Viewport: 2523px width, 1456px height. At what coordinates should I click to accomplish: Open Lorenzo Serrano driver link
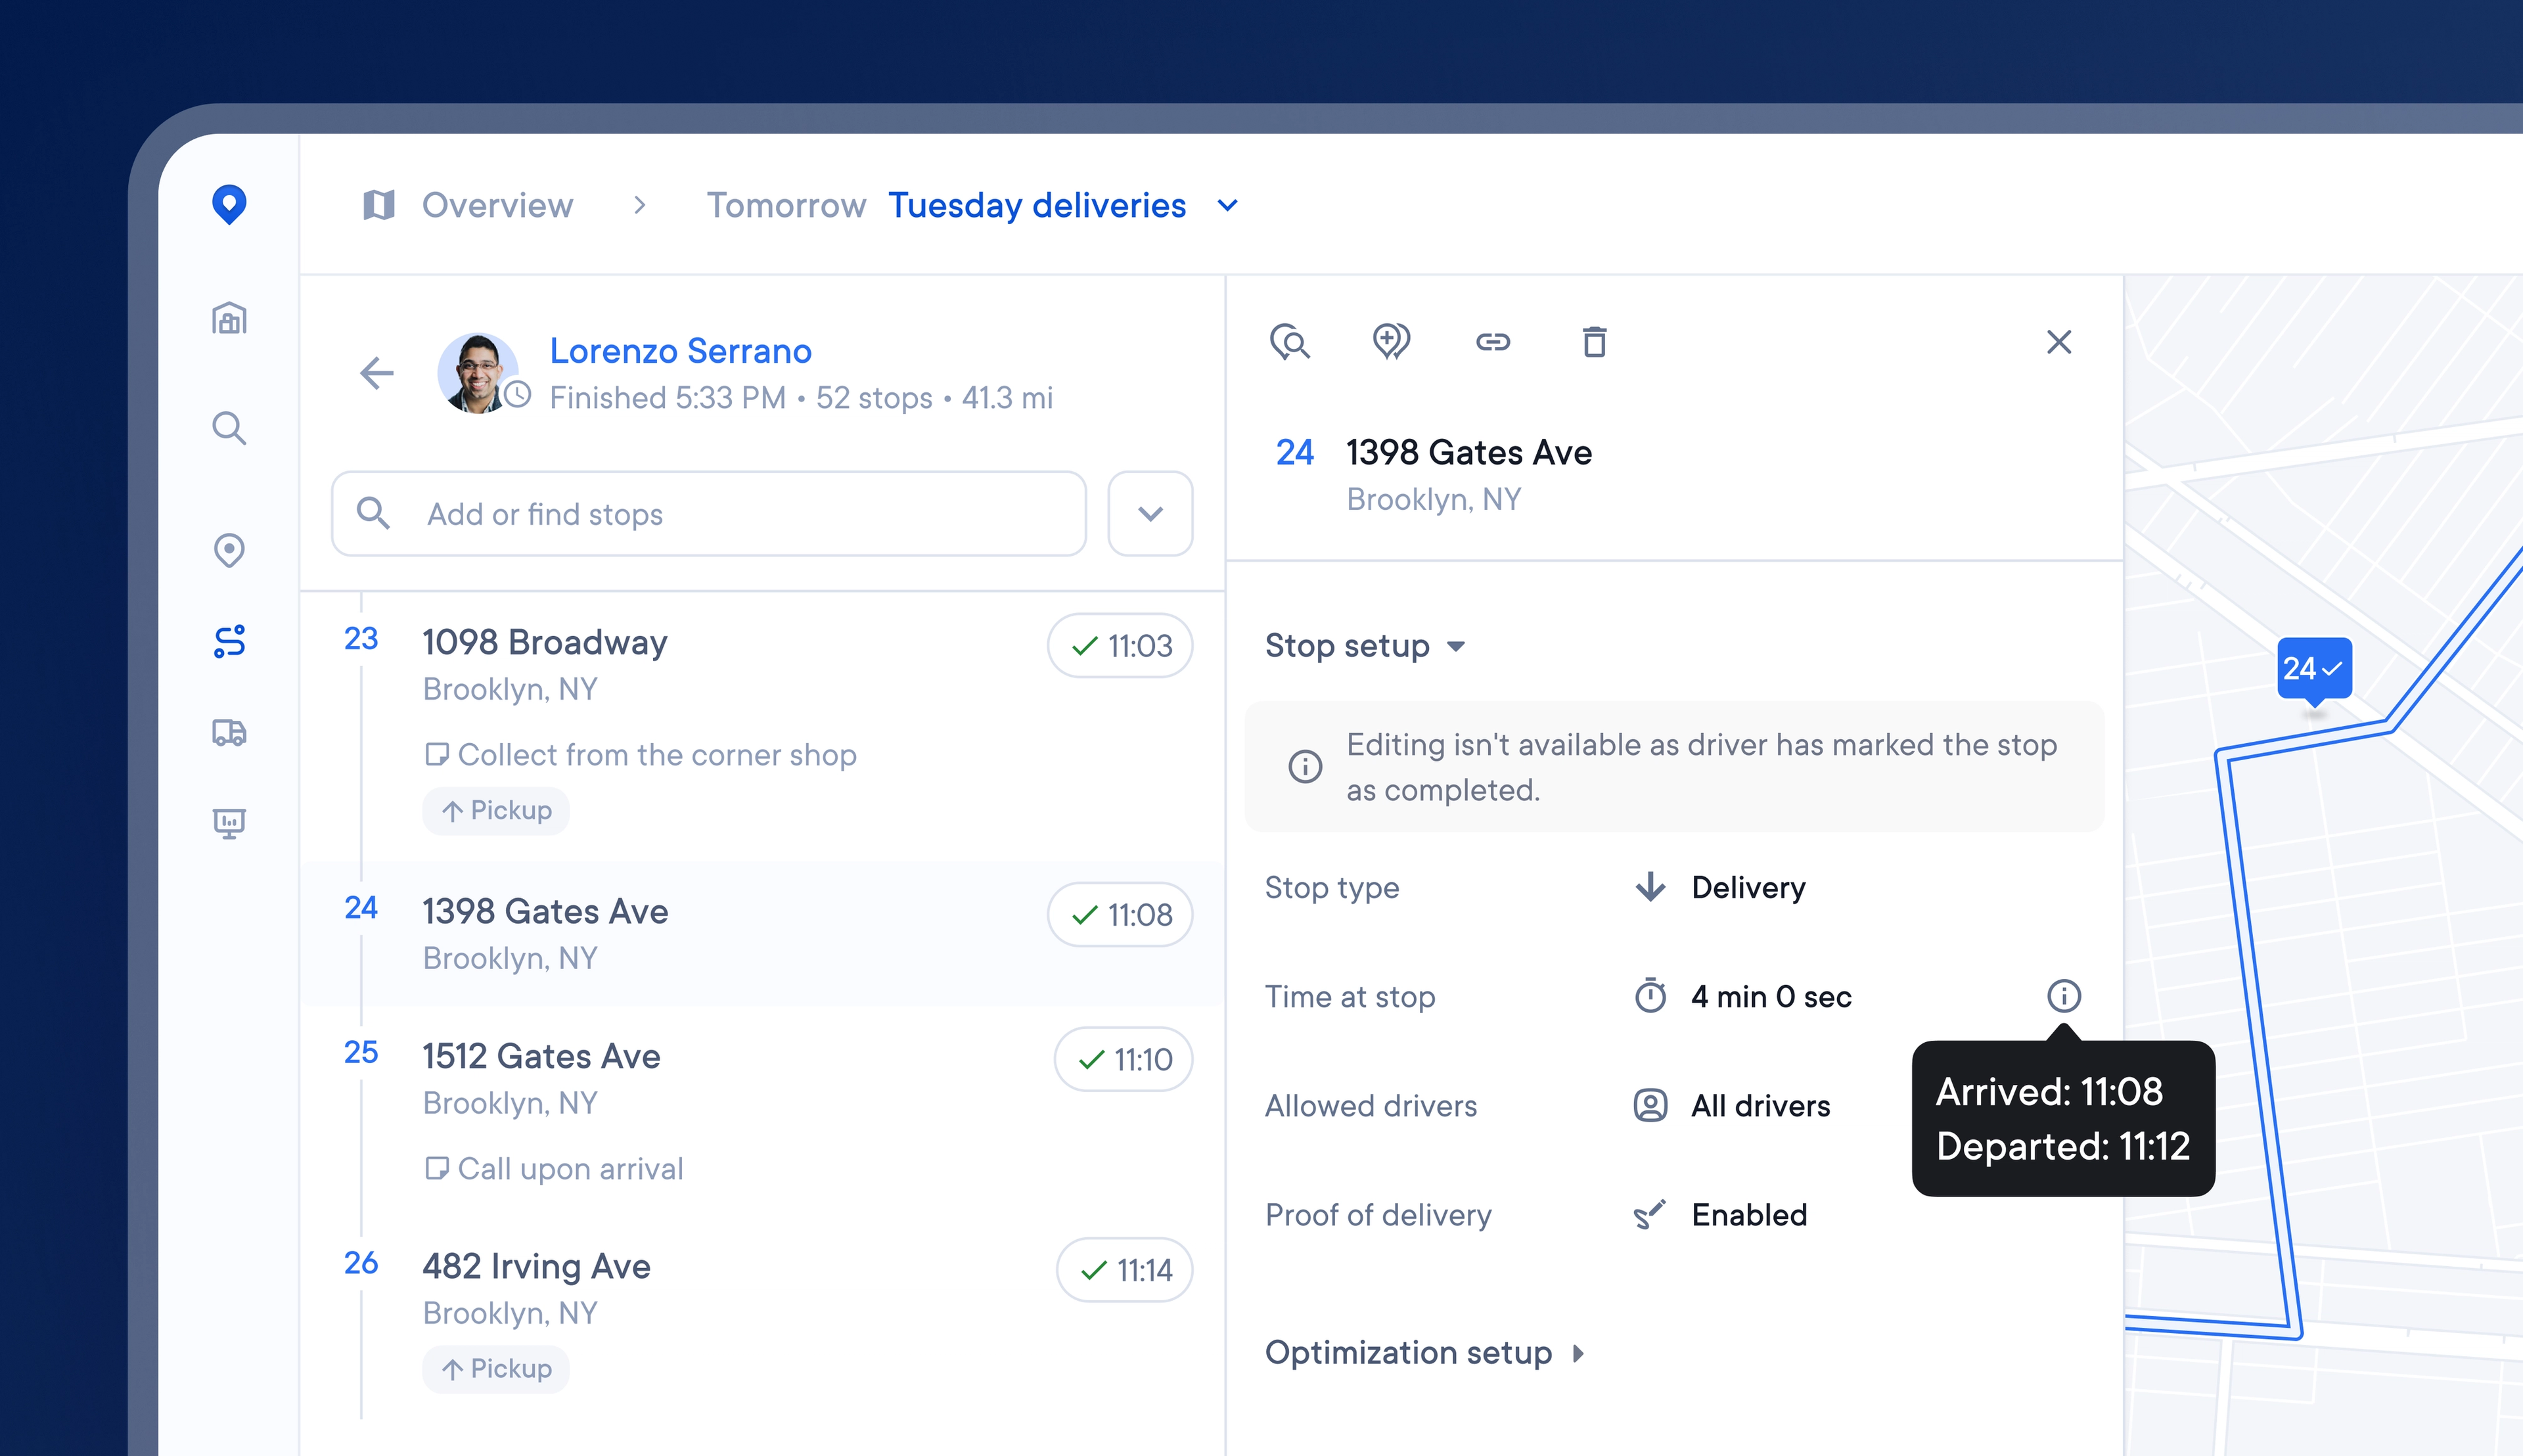point(680,351)
